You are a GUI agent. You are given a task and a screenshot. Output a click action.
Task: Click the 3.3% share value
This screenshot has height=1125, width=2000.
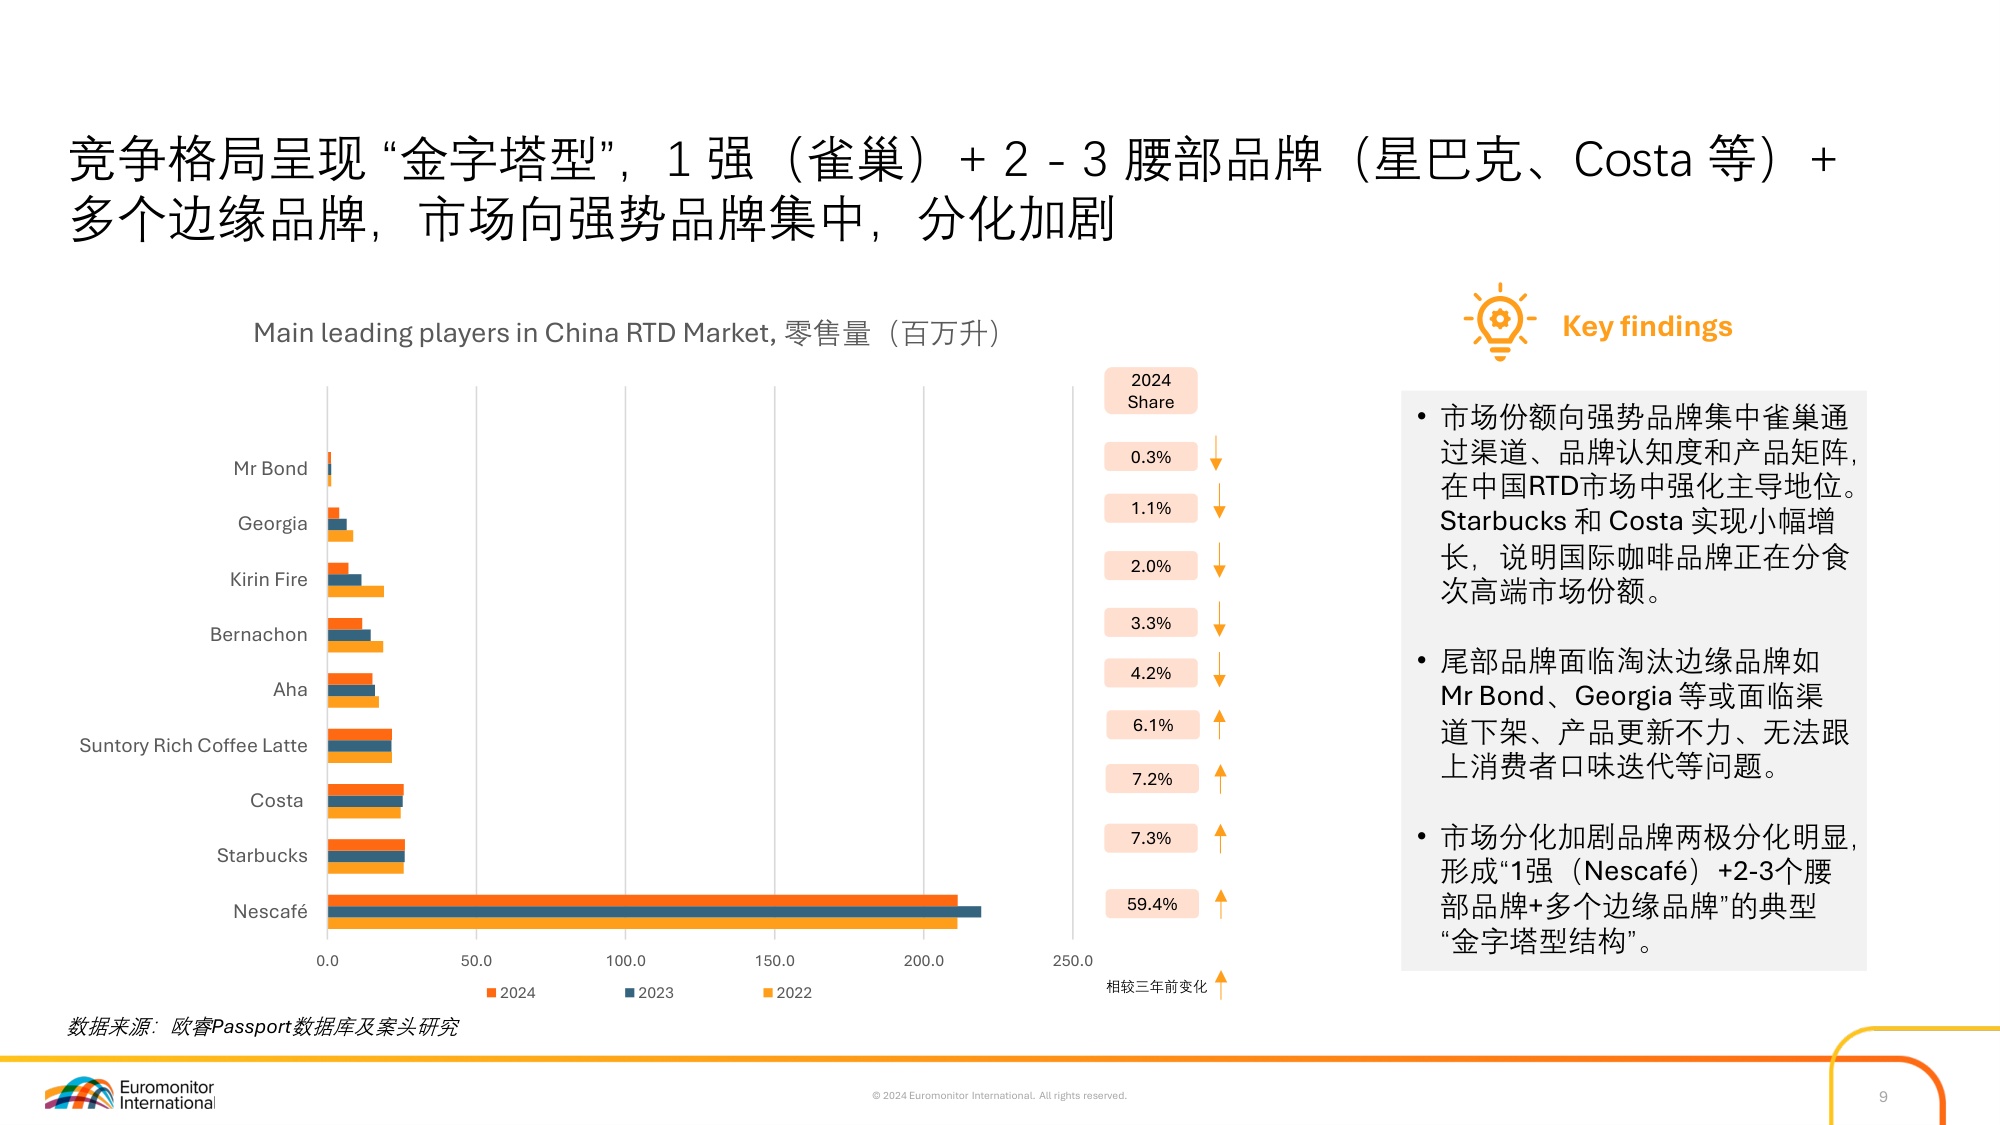pyautogui.click(x=1151, y=623)
